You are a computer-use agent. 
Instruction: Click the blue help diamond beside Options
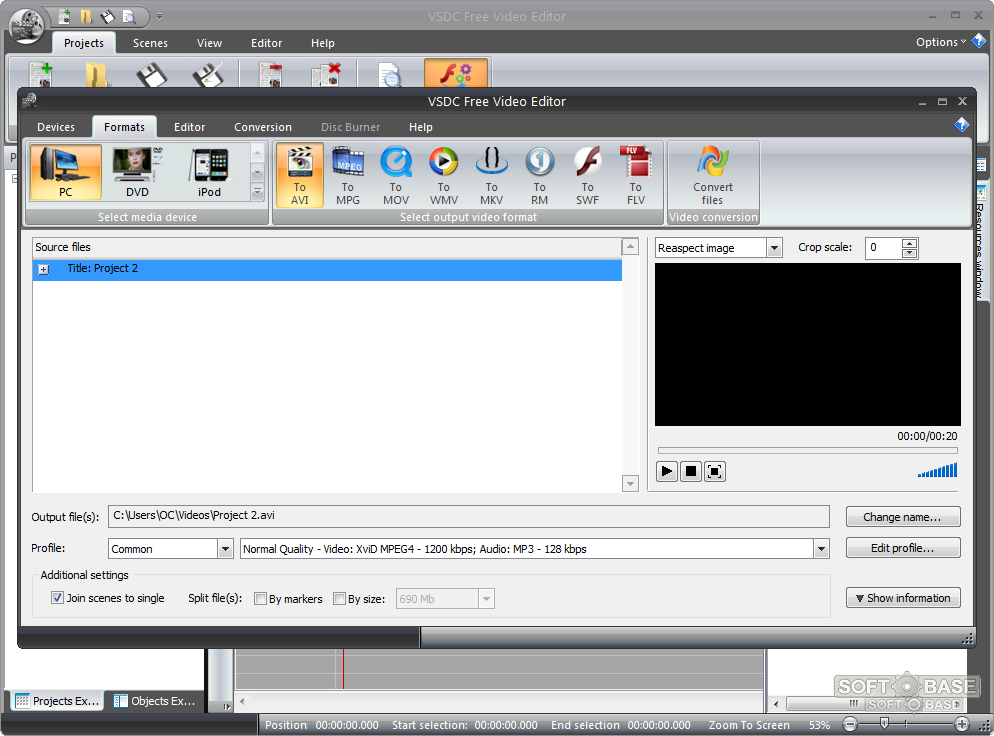tap(979, 42)
